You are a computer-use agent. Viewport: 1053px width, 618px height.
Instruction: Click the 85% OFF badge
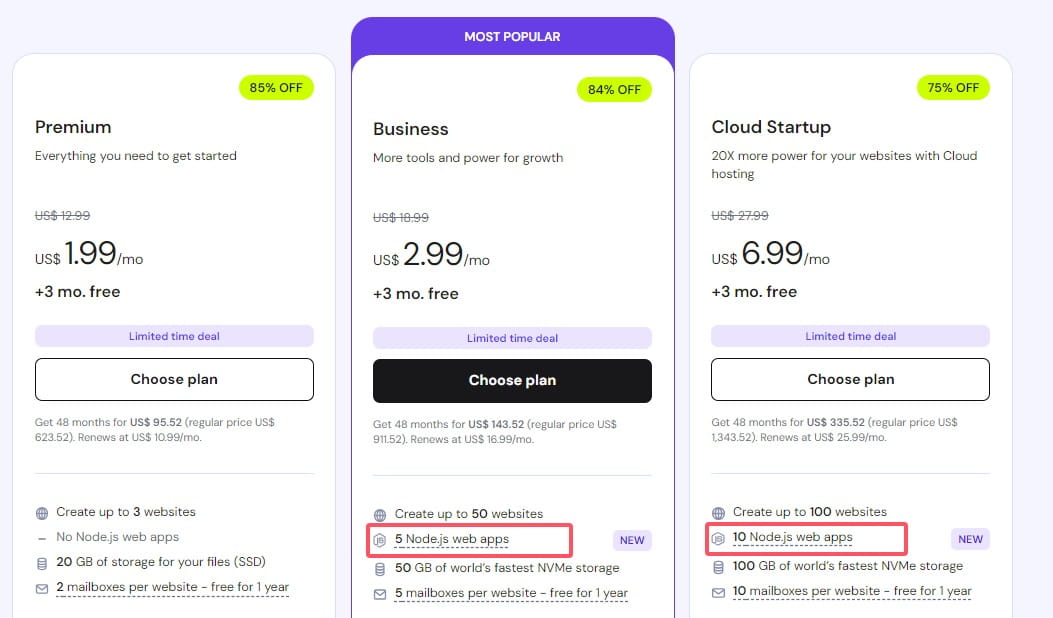pos(276,88)
